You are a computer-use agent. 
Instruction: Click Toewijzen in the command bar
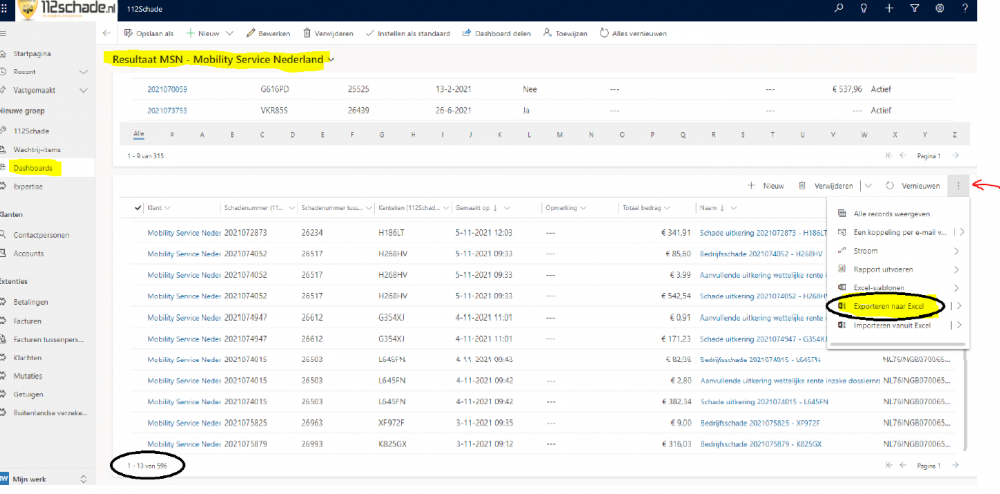pyautogui.click(x=565, y=33)
